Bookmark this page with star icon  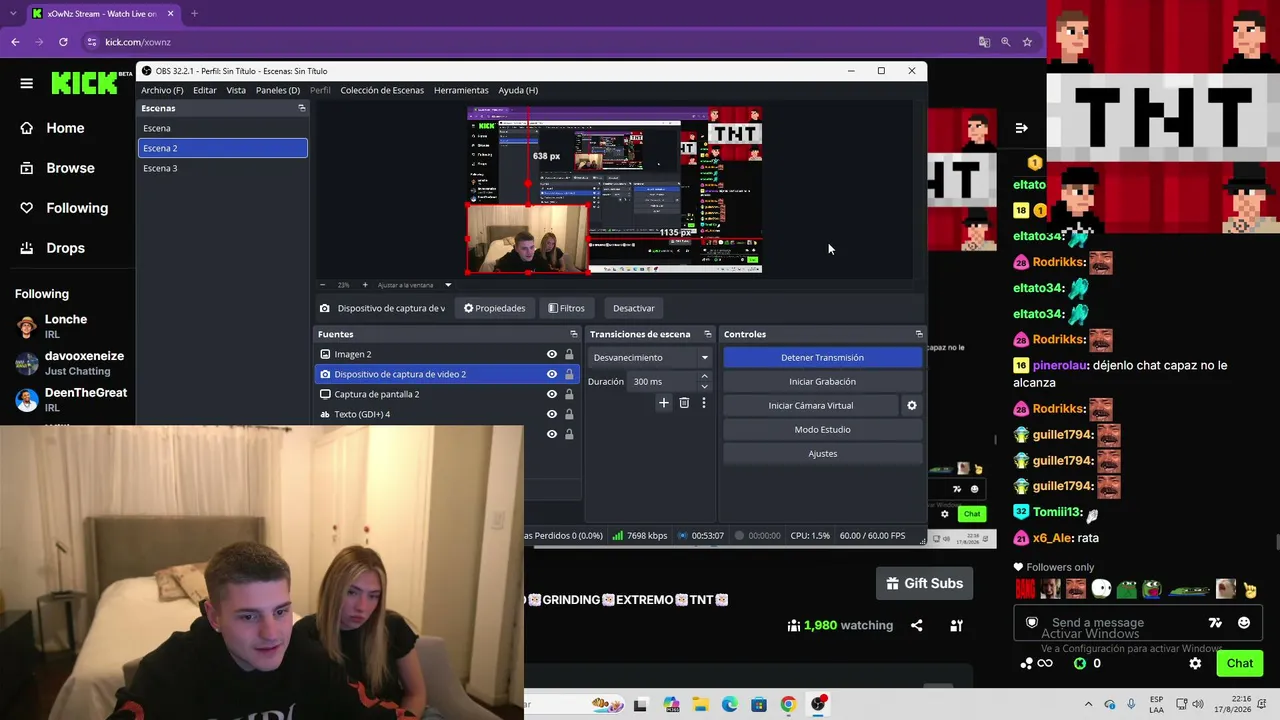click(1027, 42)
